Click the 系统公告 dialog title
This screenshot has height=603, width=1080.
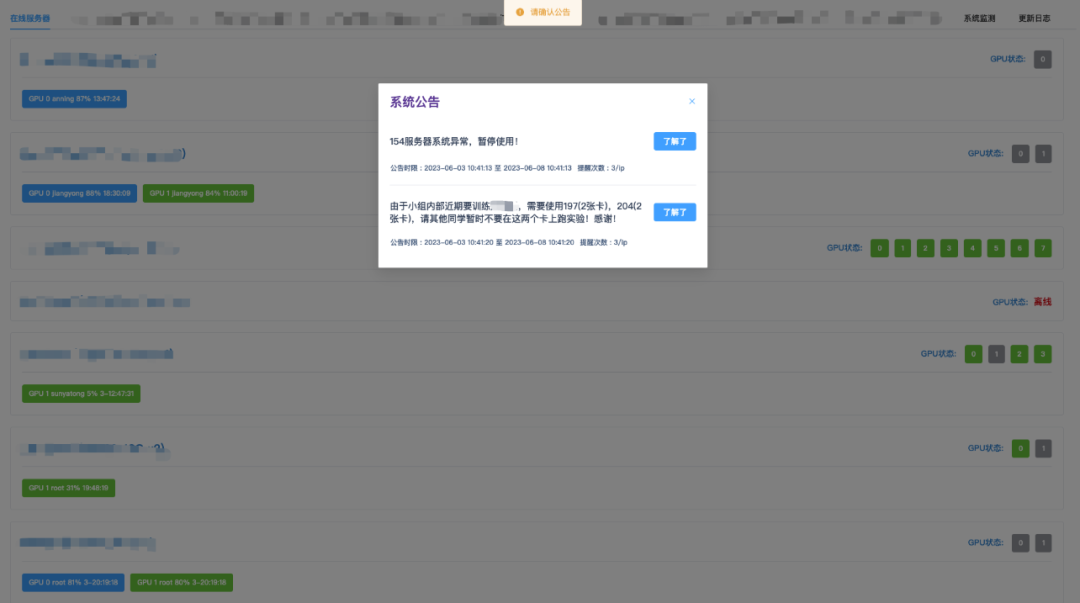[x=415, y=102]
